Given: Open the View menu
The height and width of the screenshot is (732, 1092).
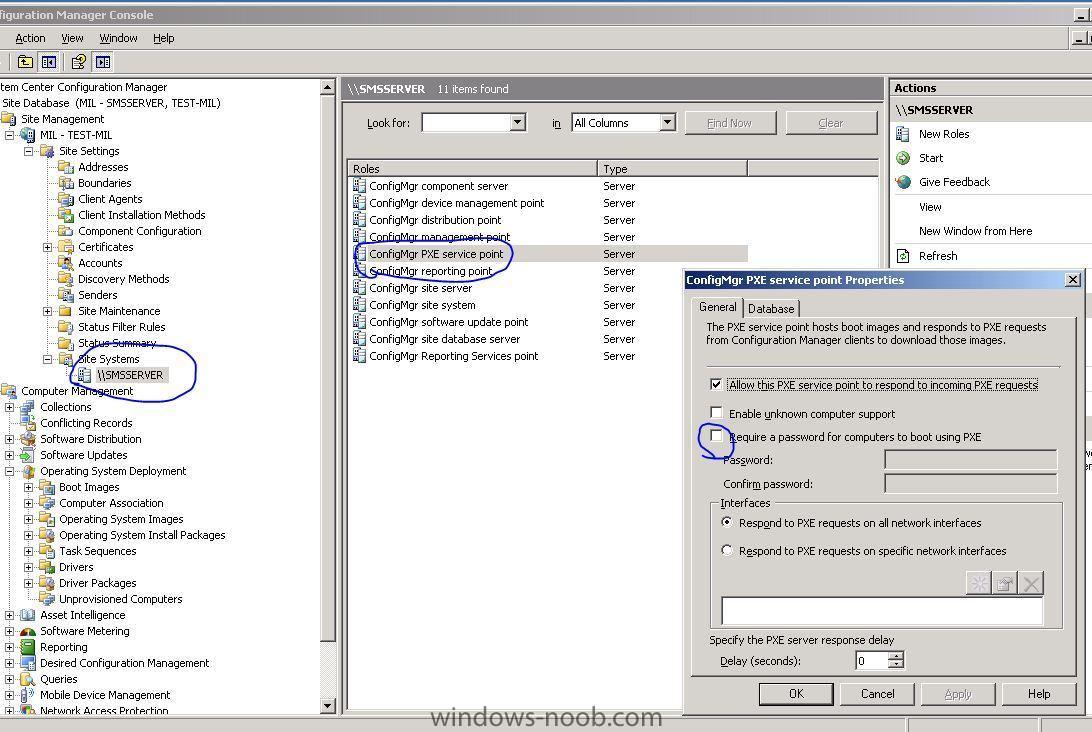Looking at the screenshot, I should (72, 38).
